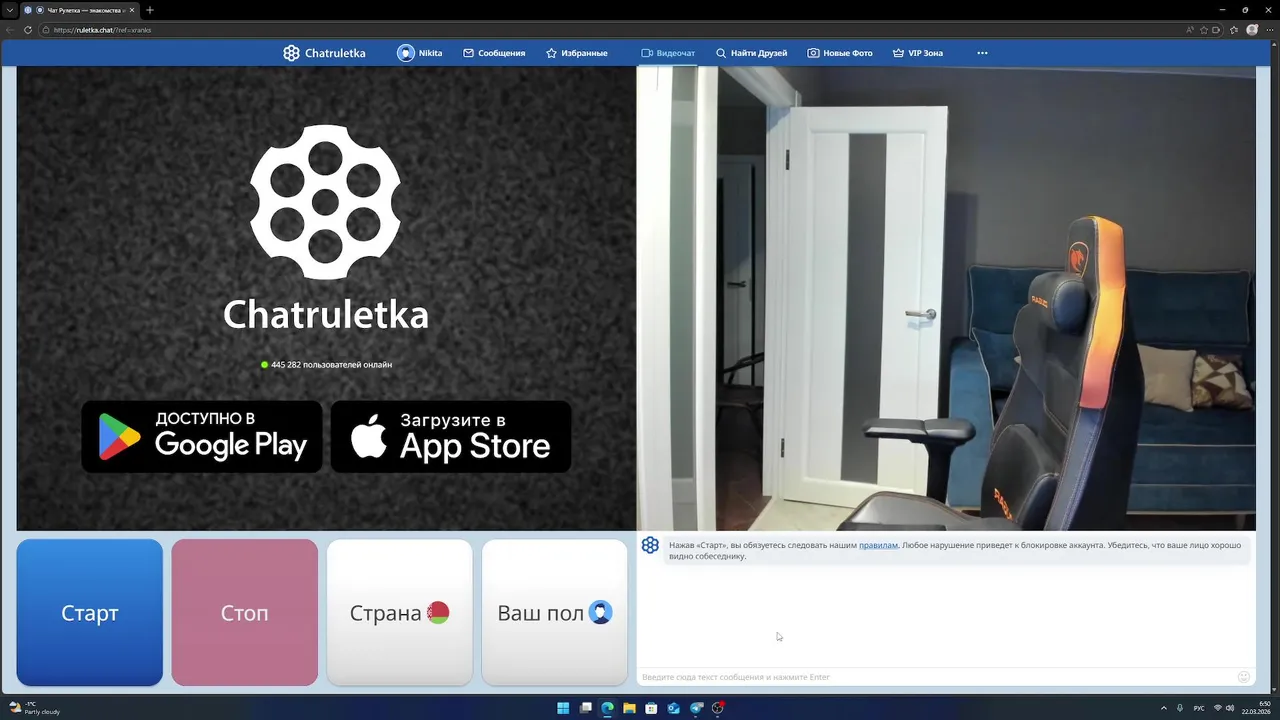The image size is (1280, 720).
Task: Open browser Settings and more menu
Action: click(x=1270, y=30)
